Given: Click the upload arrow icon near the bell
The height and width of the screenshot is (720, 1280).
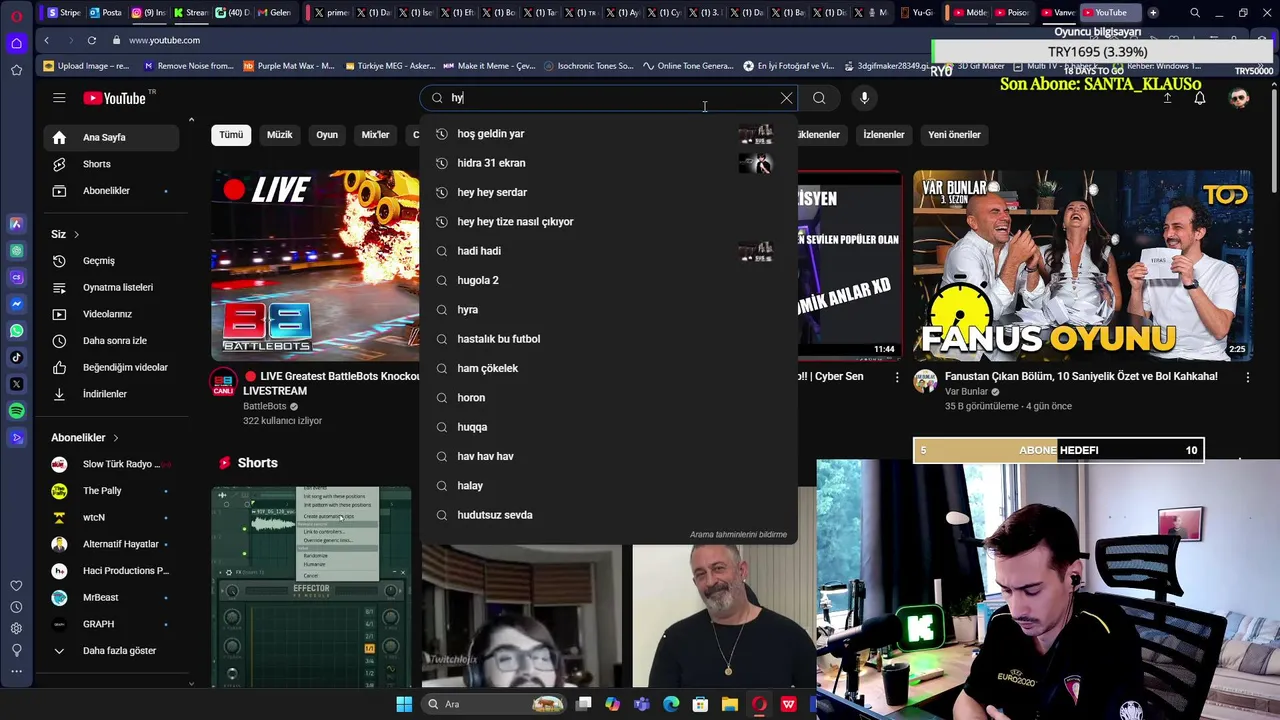Looking at the screenshot, I should (1167, 98).
